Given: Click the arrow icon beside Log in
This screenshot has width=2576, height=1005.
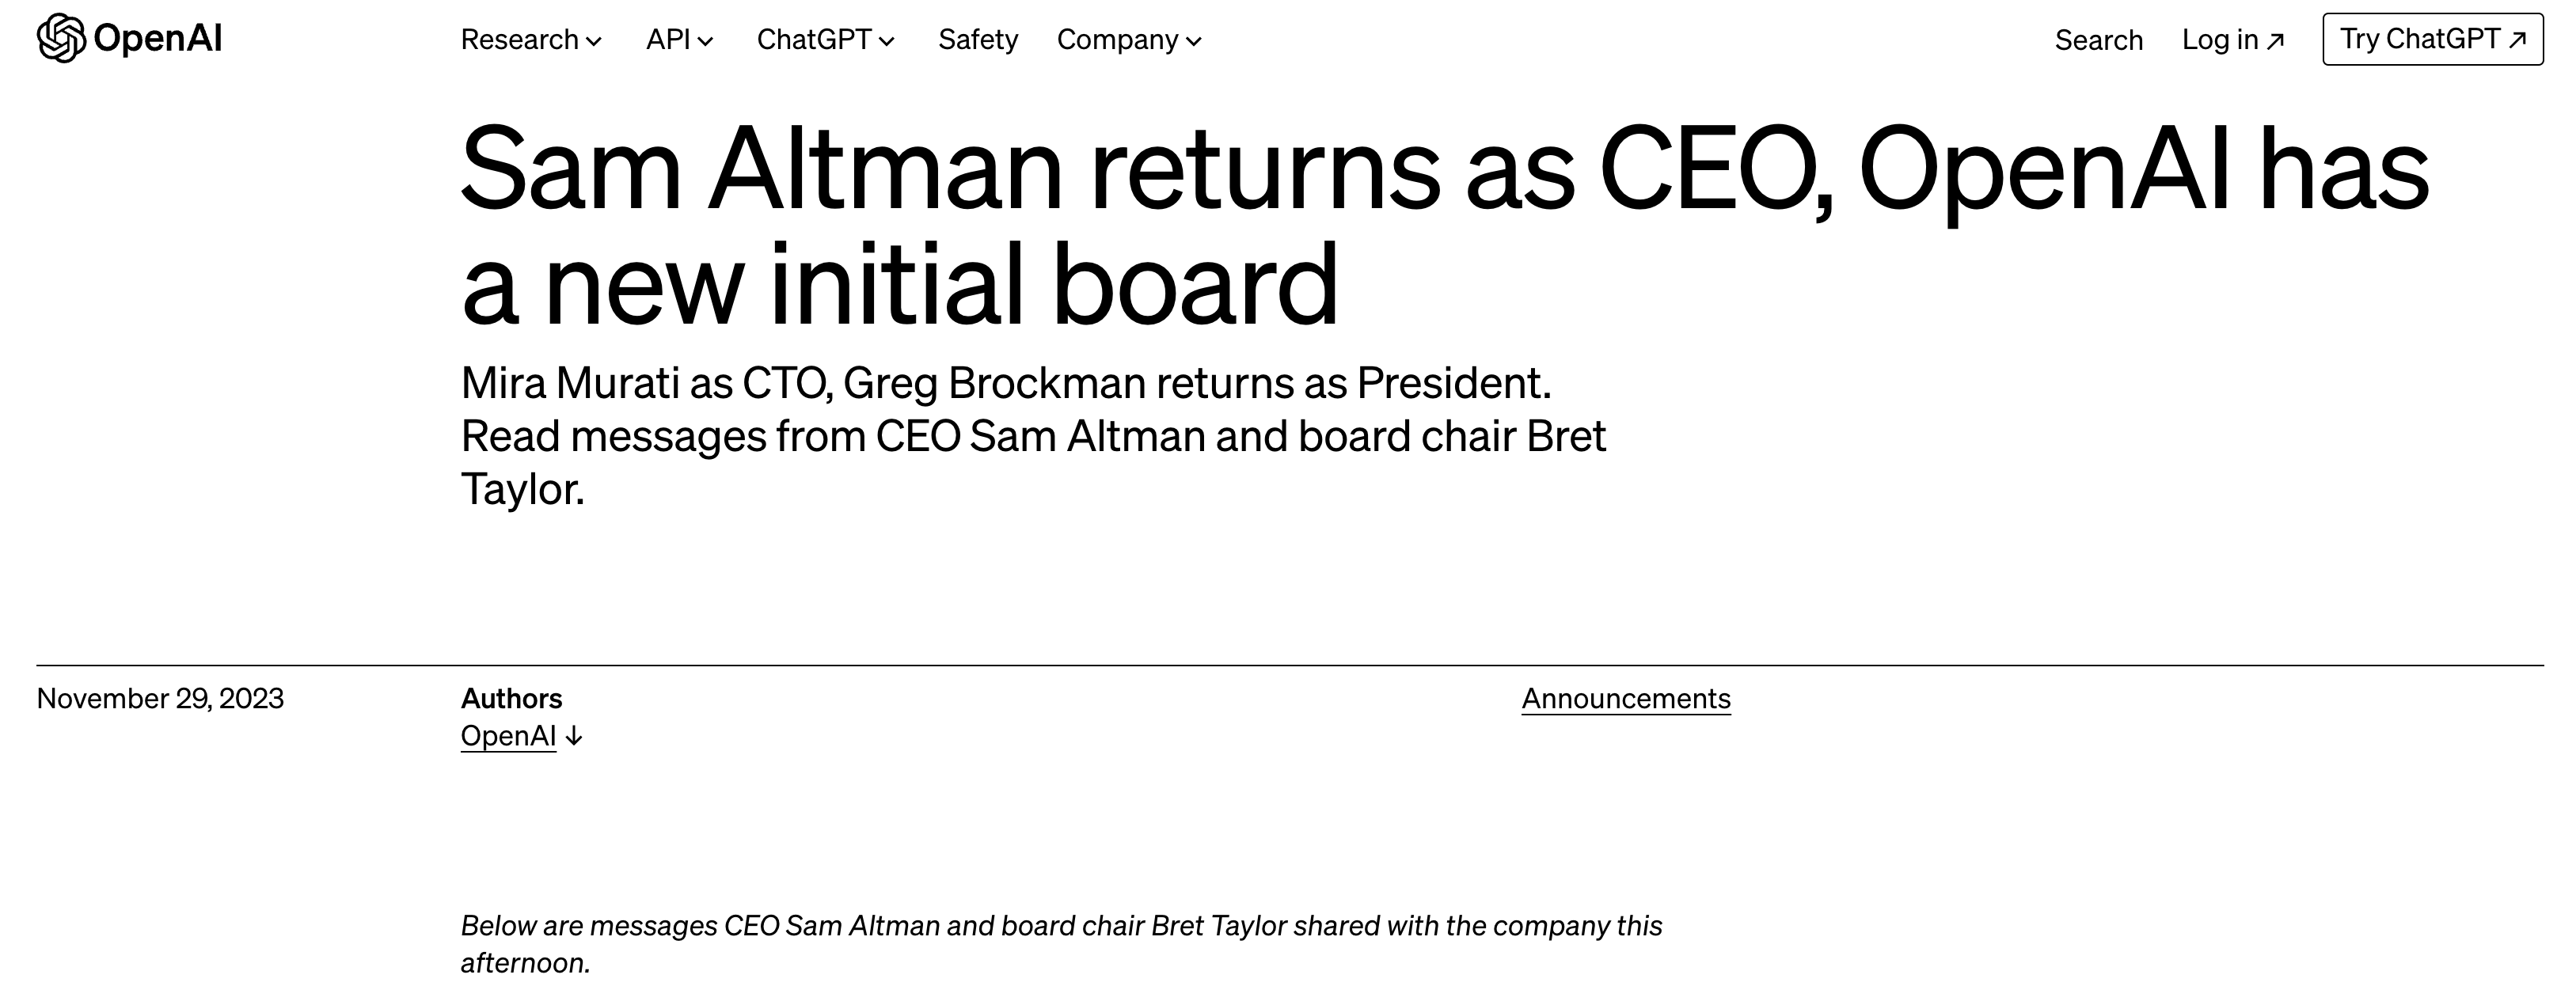Looking at the screenshot, I should coord(2275,41).
